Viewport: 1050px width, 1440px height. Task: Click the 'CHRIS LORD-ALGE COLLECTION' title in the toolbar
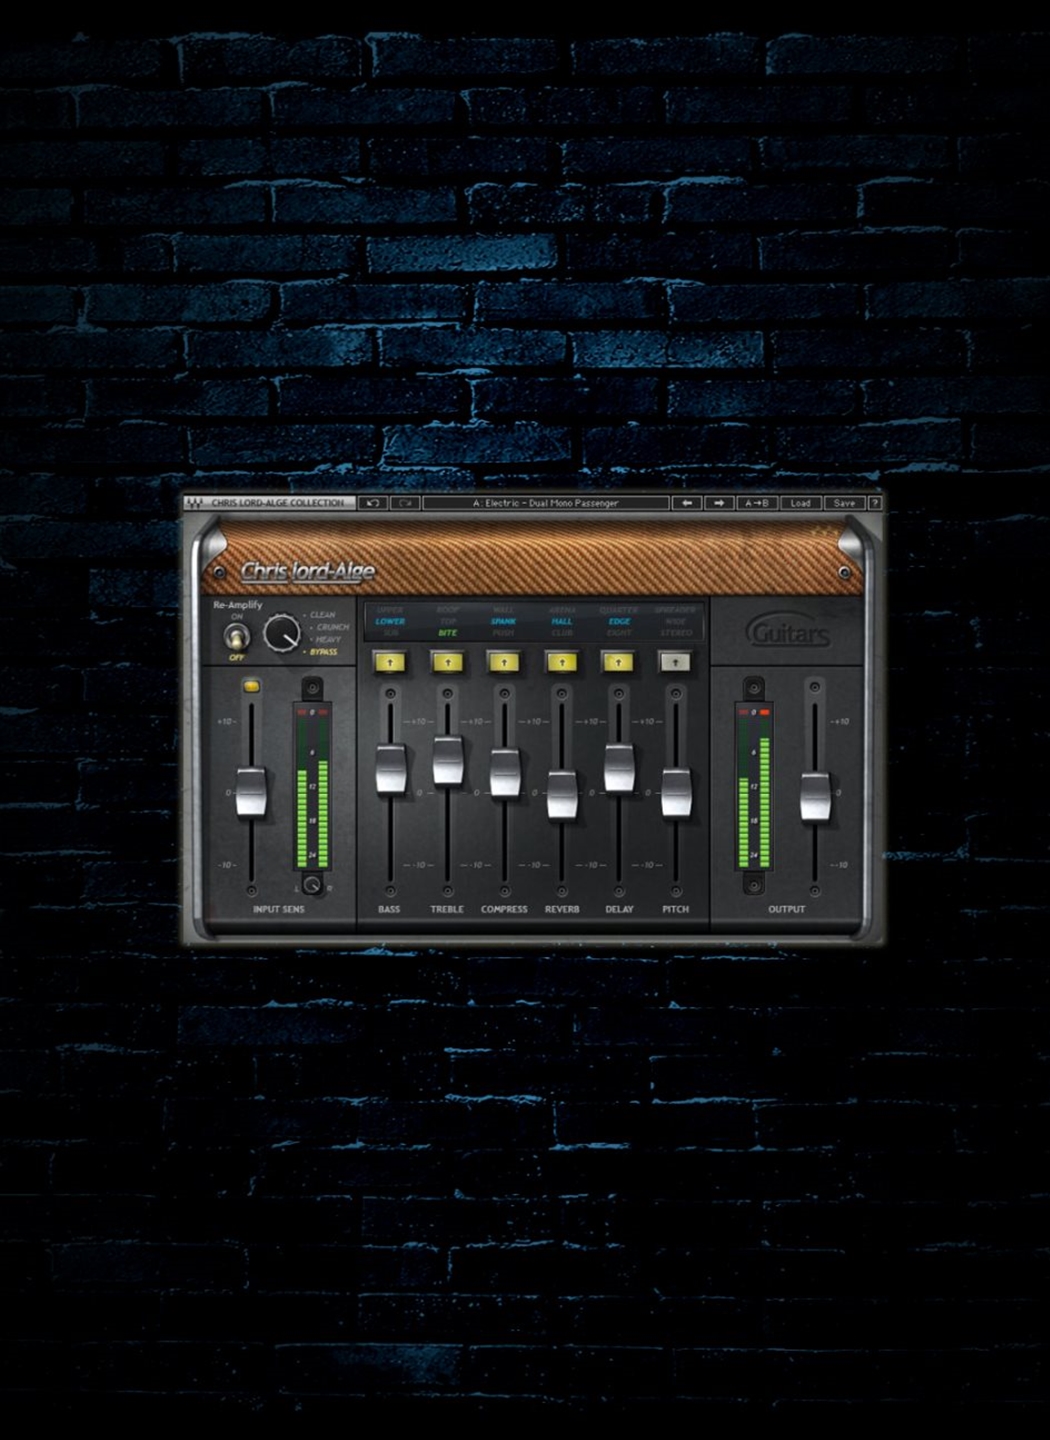[277, 503]
